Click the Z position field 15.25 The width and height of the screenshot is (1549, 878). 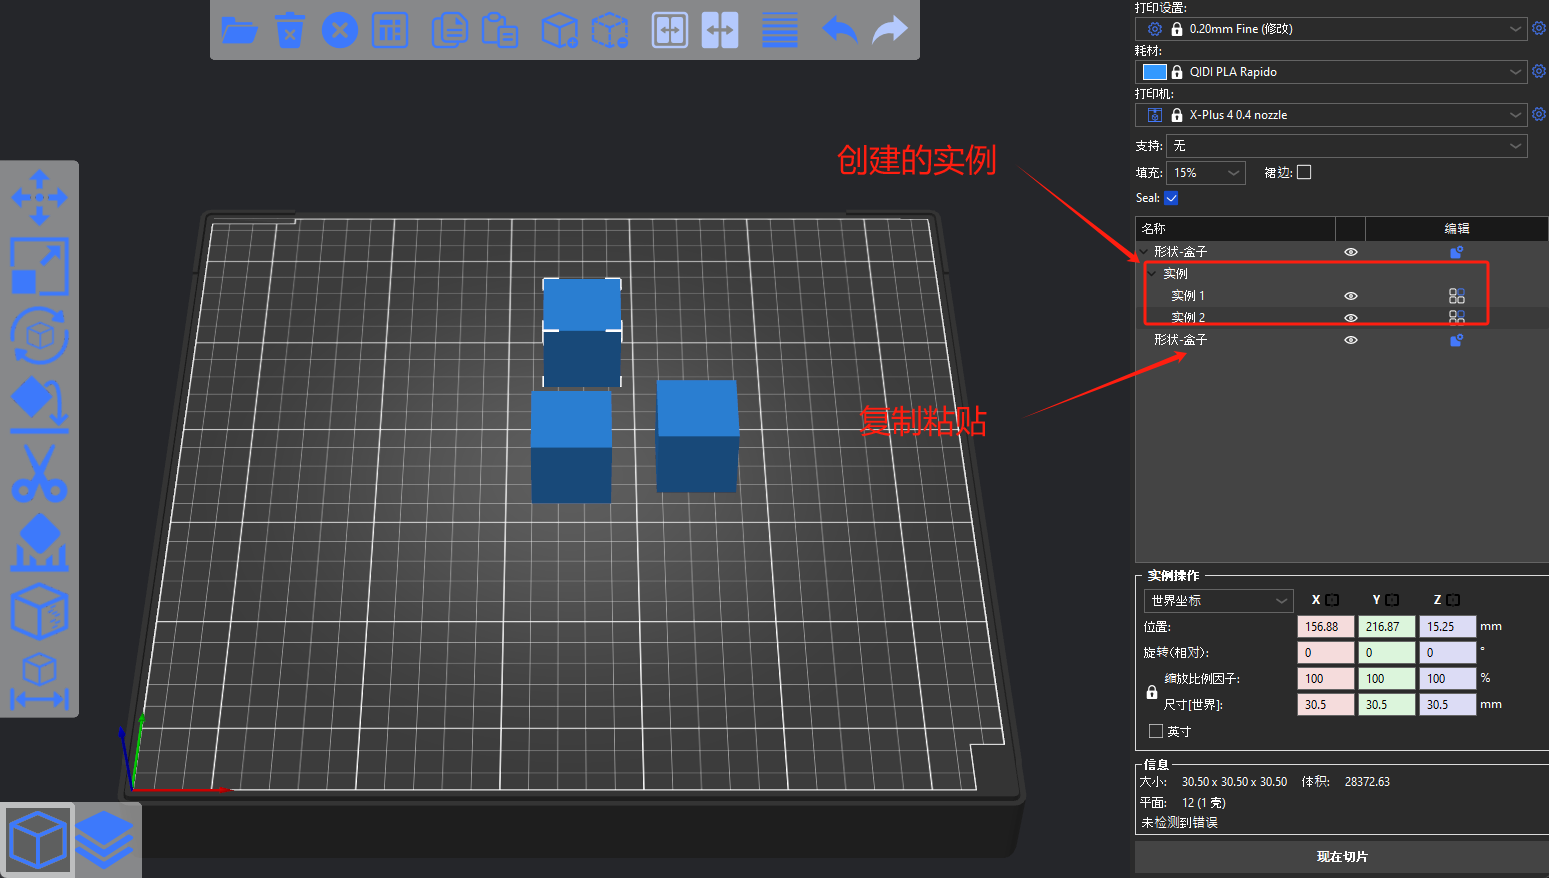point(1447,626)
